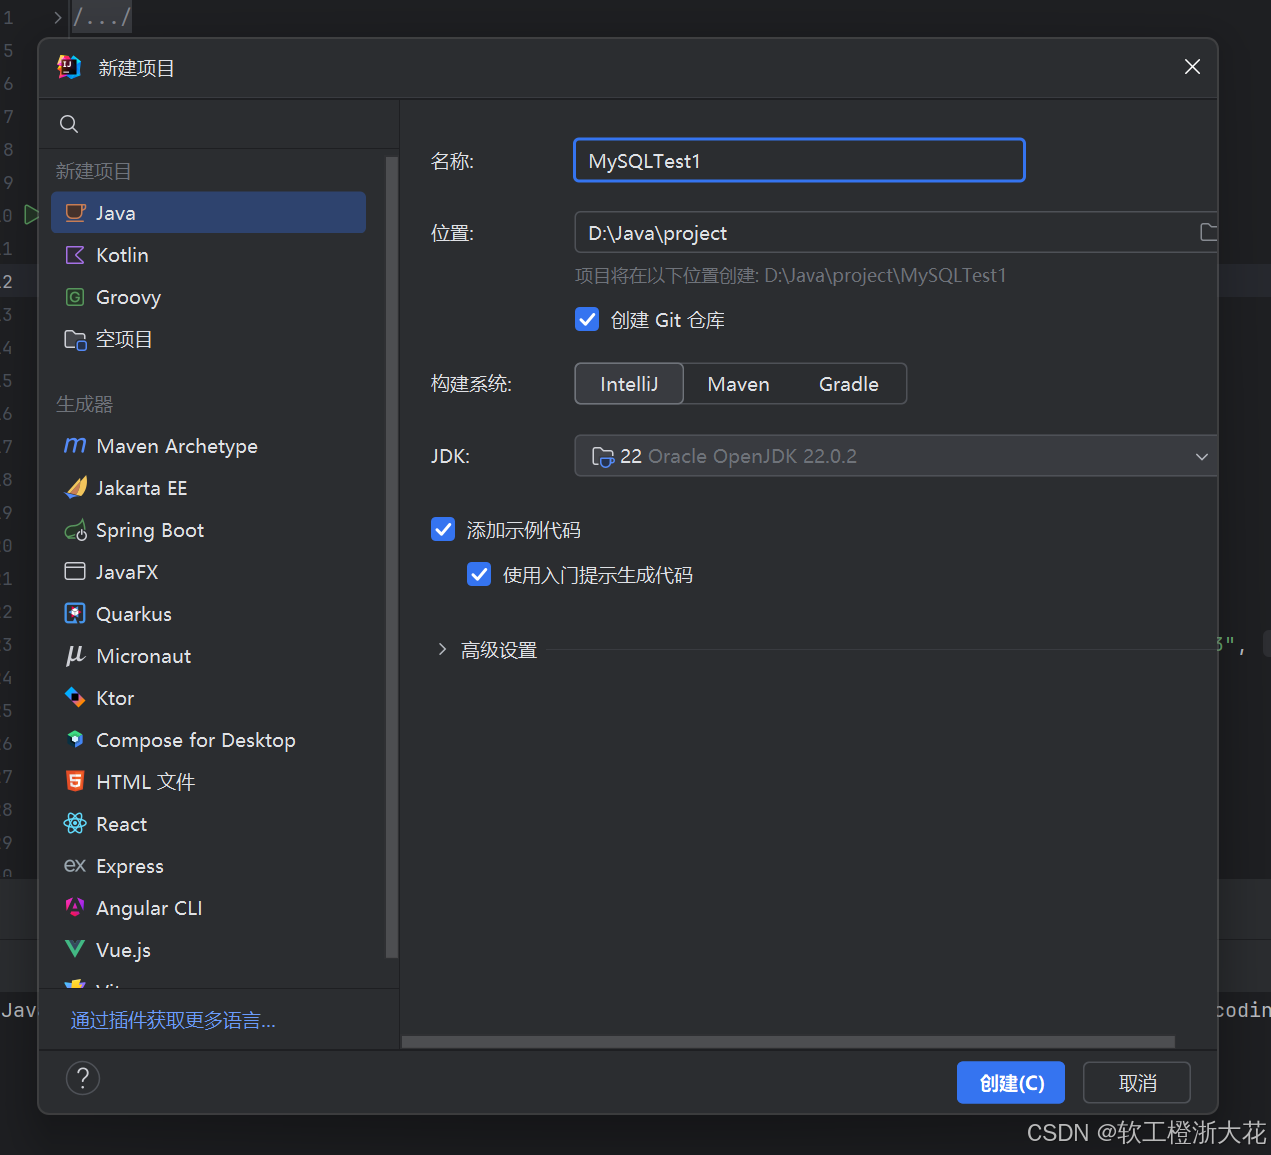Click the run gutter arrow in editor
Screen dimensions: 1271x1155
(x=32, y=214)
